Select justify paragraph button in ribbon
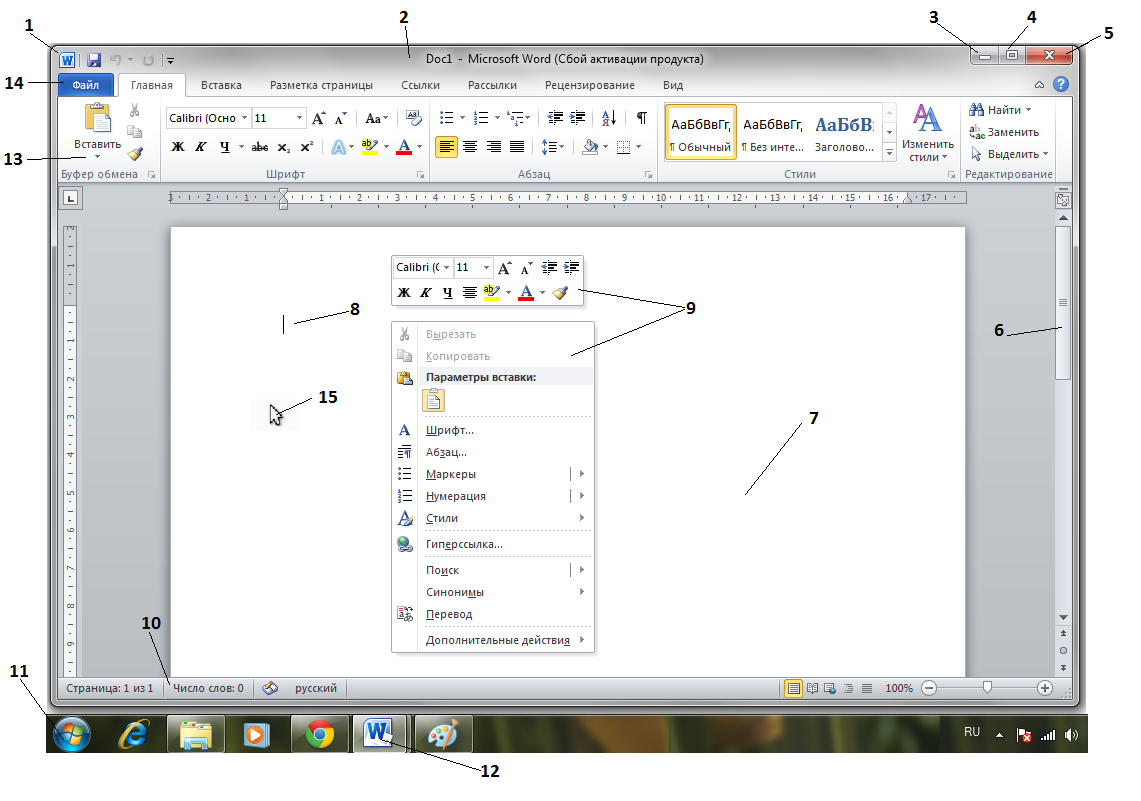Screen dimensions: 1141x801 [x=517, y=147]
